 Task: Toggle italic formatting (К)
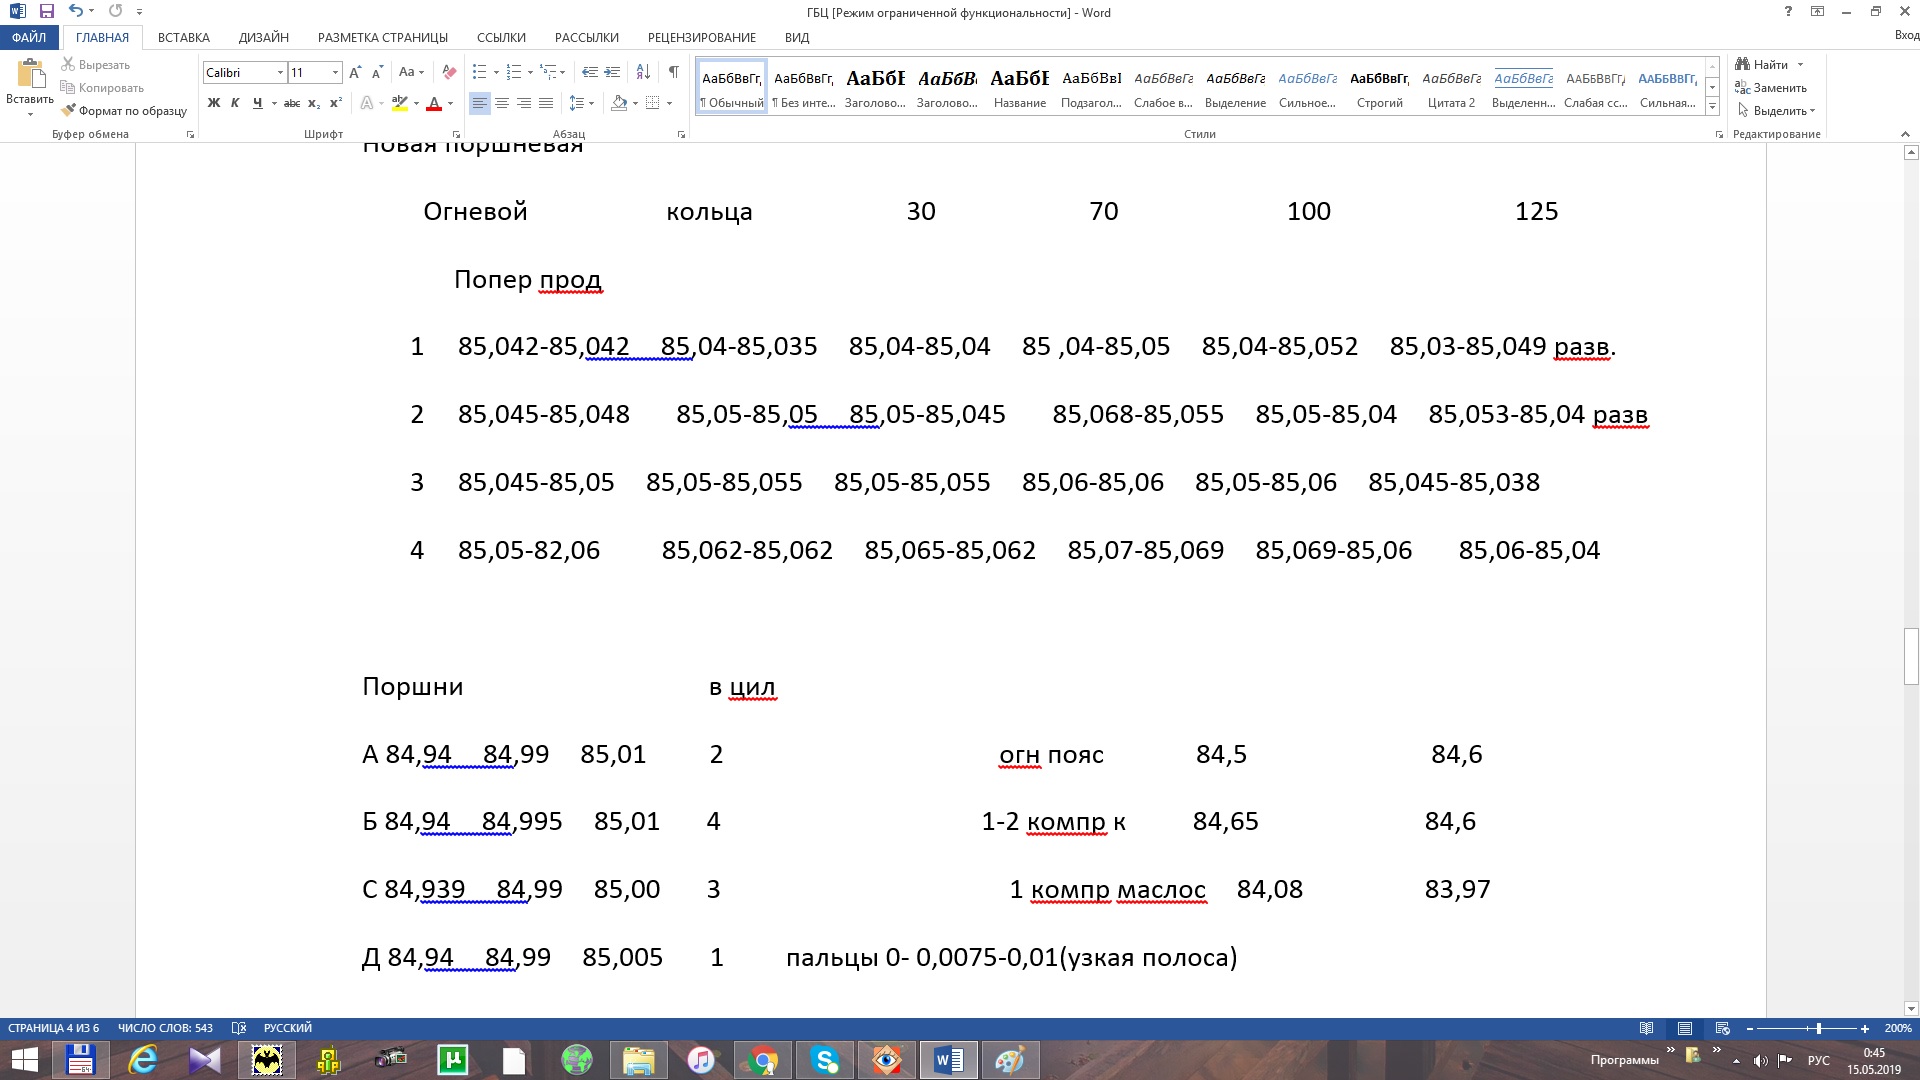(235, 103)
